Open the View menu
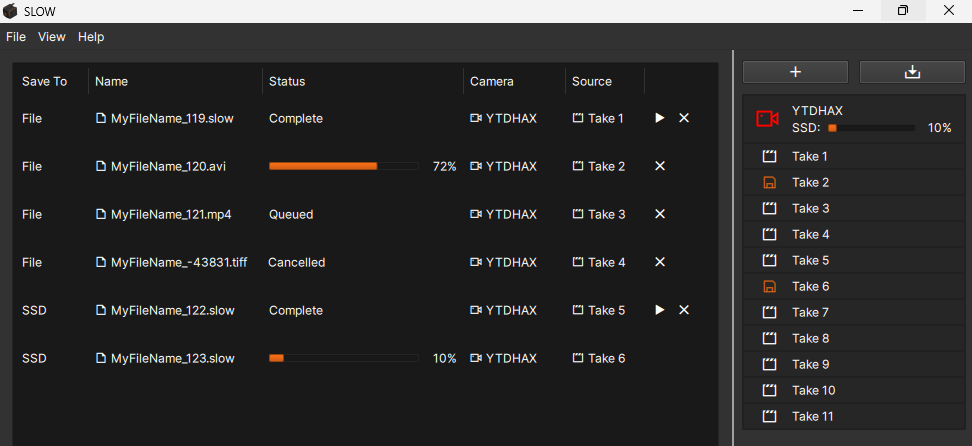This screenshot has height=446, width=972. tap(52, 37)
